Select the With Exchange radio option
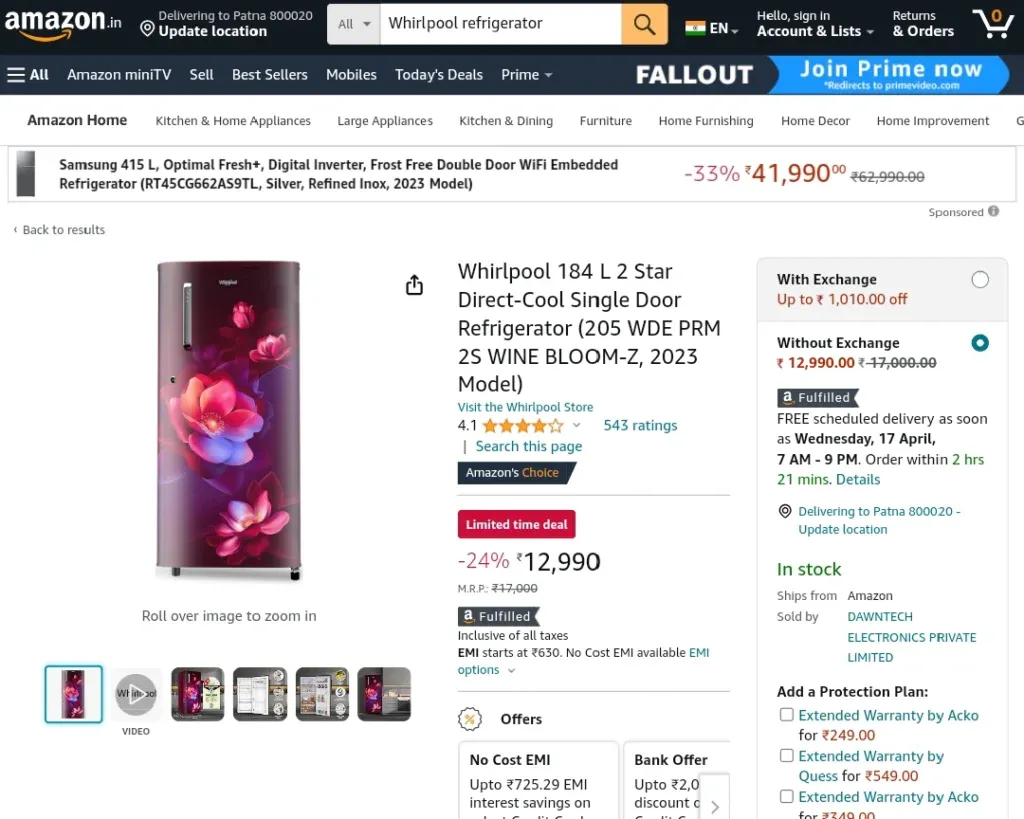 [x=980, y=280]
